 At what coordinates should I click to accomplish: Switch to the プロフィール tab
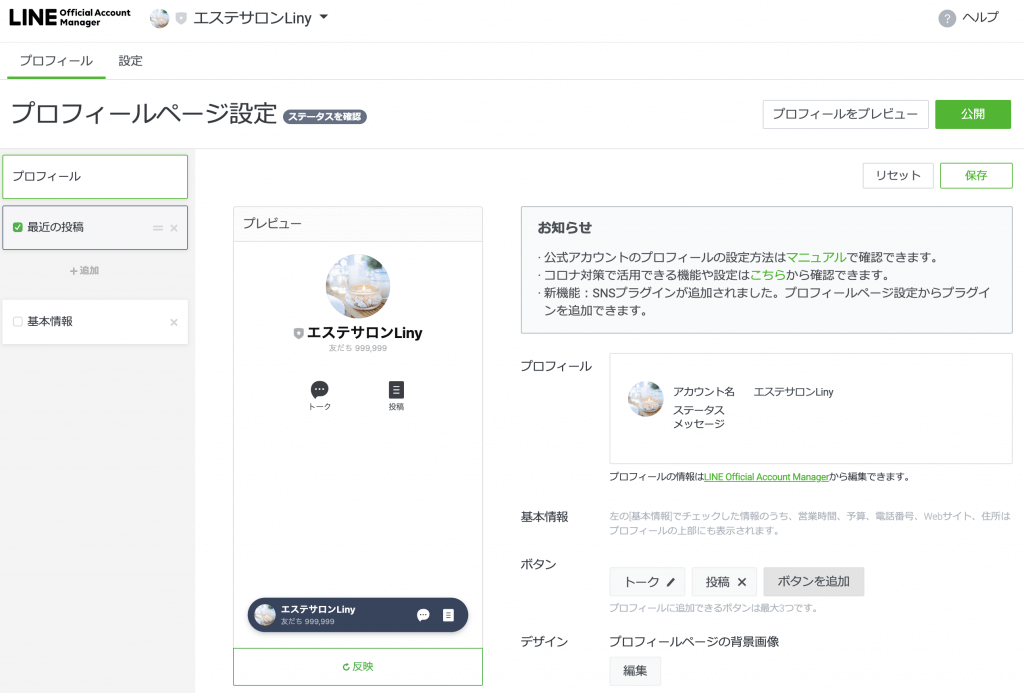[56, 61]
